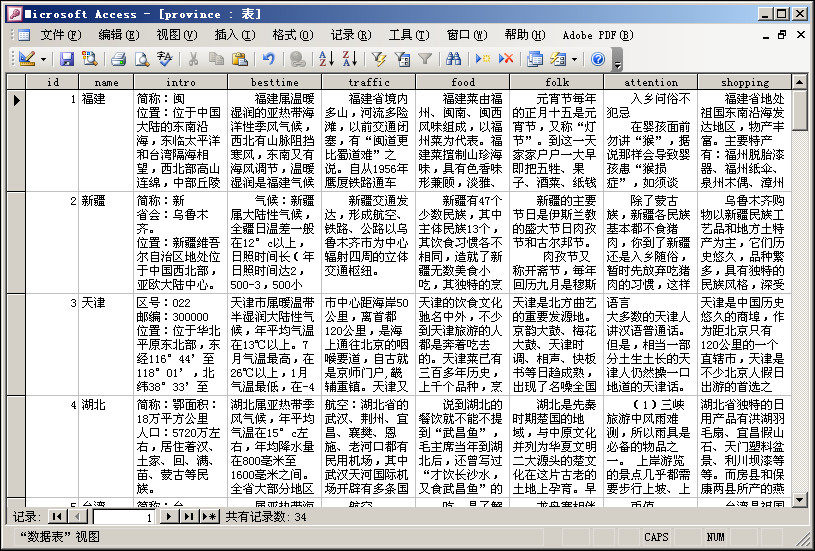This screenshot has height=551, width=815.
Task: Go to last record button
Action: coord(189,517)
